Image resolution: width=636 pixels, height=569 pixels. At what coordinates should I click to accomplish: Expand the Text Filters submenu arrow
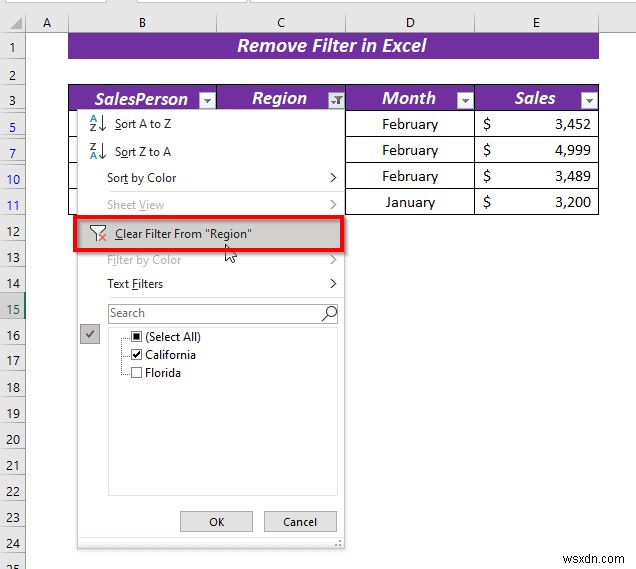pos(333,283)
